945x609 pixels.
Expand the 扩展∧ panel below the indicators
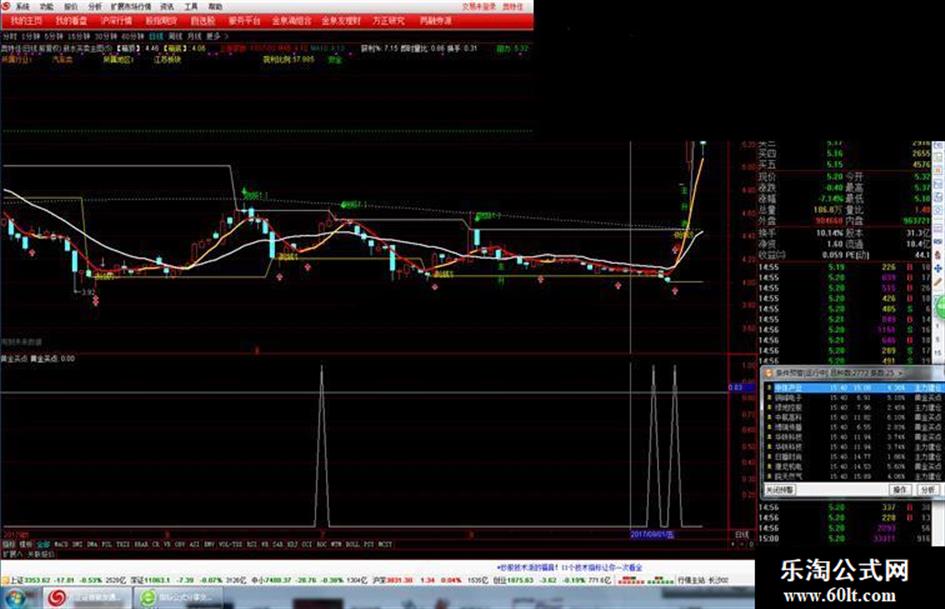(11, 553)
